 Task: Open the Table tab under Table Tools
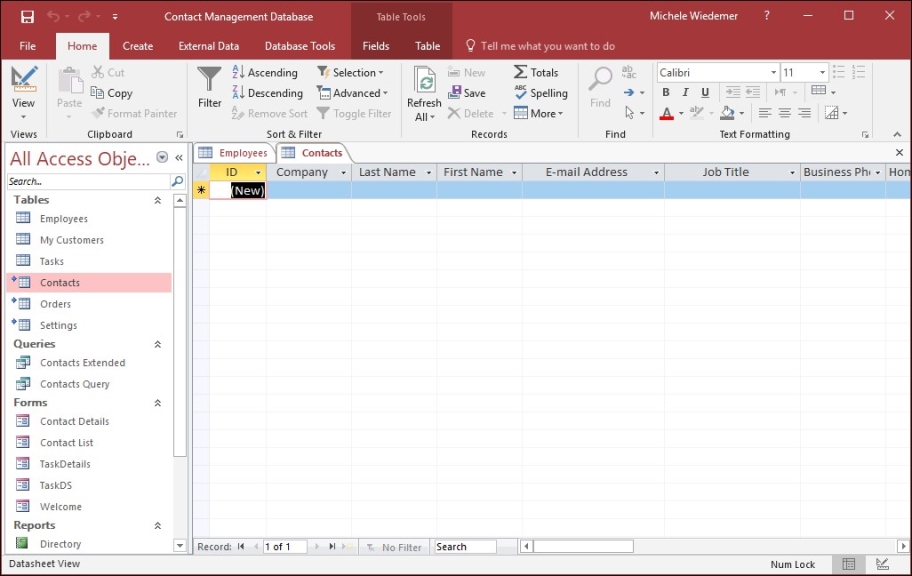point(428,46)
